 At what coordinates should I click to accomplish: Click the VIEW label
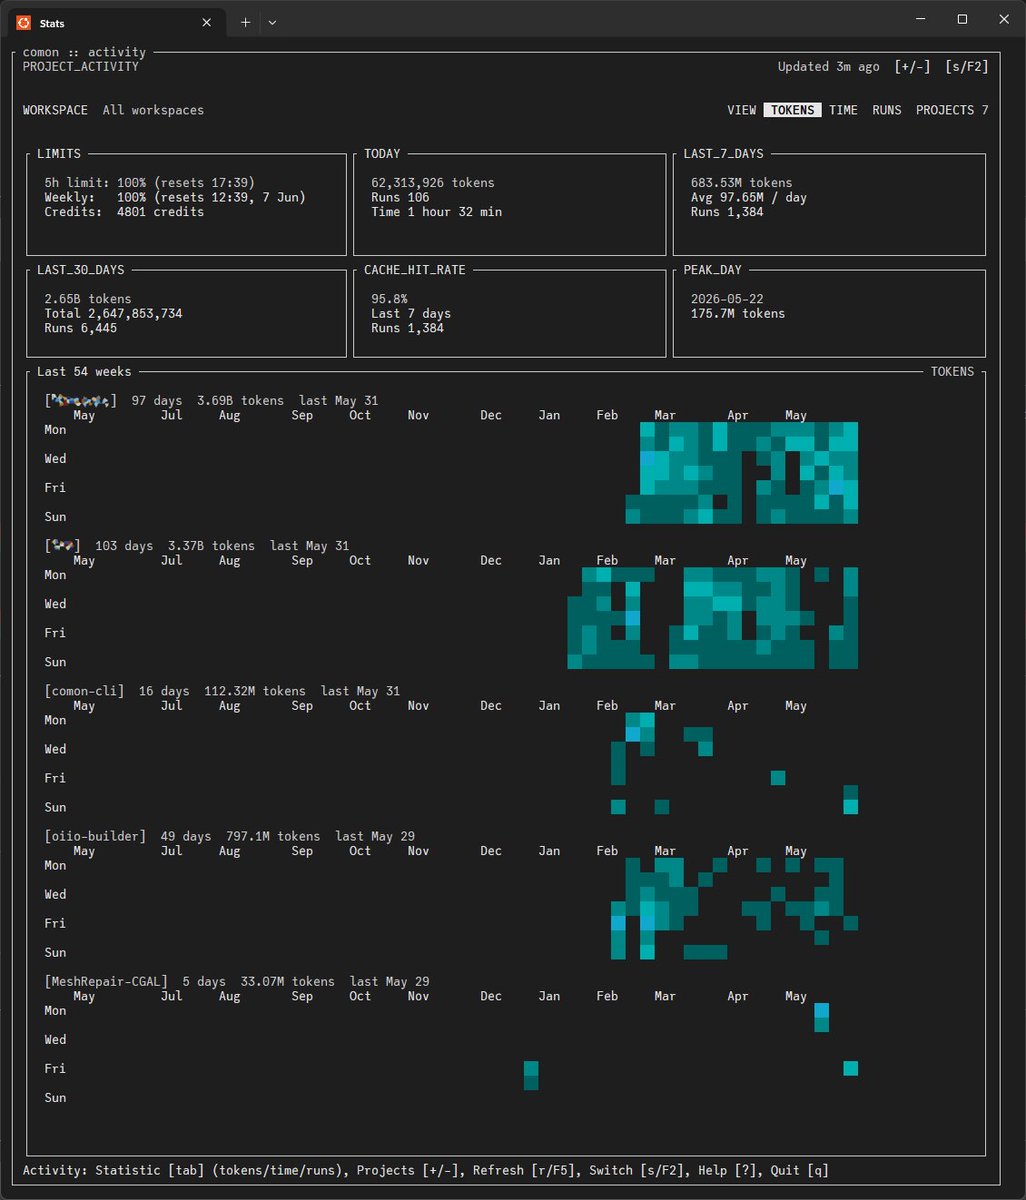pos(741,110)
